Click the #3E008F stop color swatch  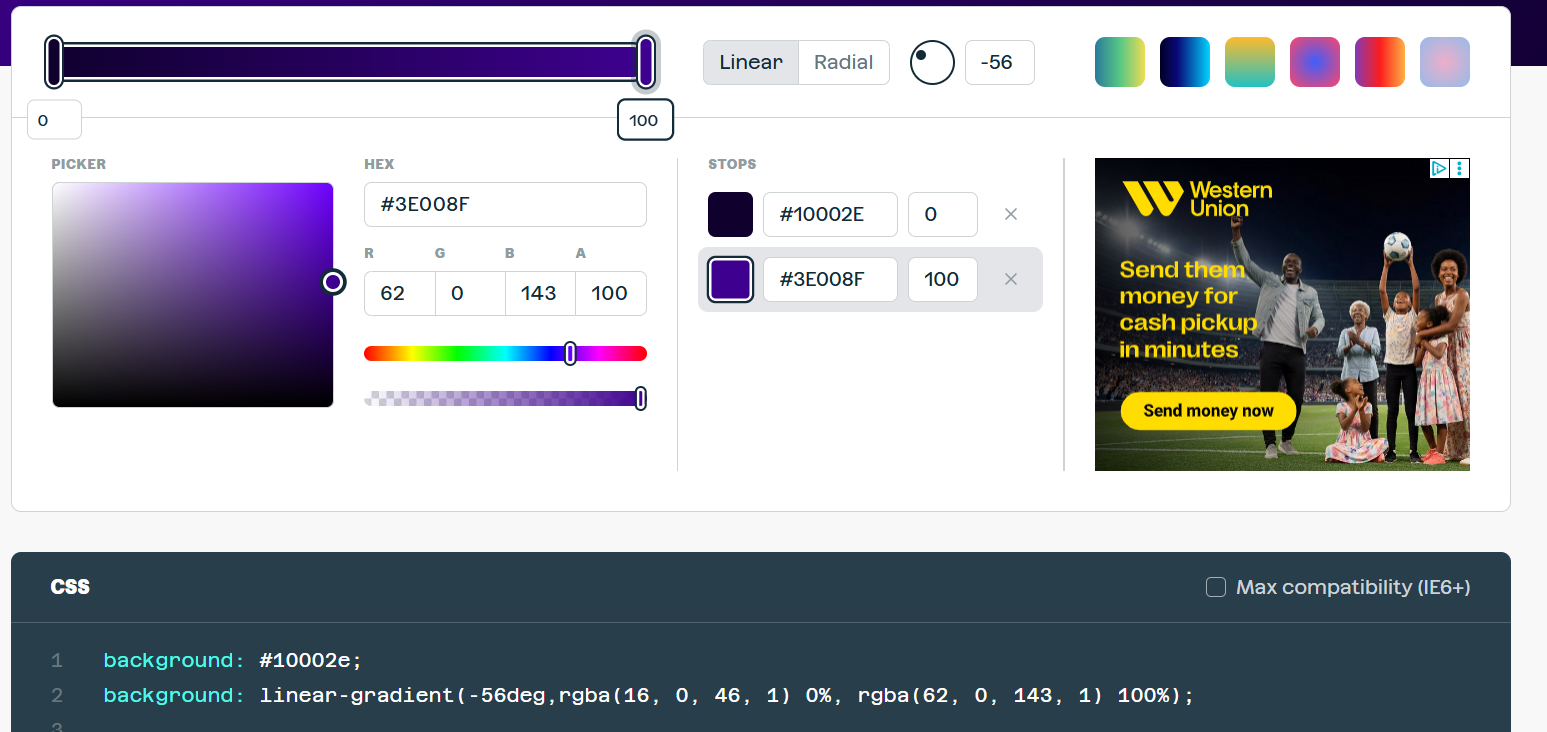[x=730, y=279]
